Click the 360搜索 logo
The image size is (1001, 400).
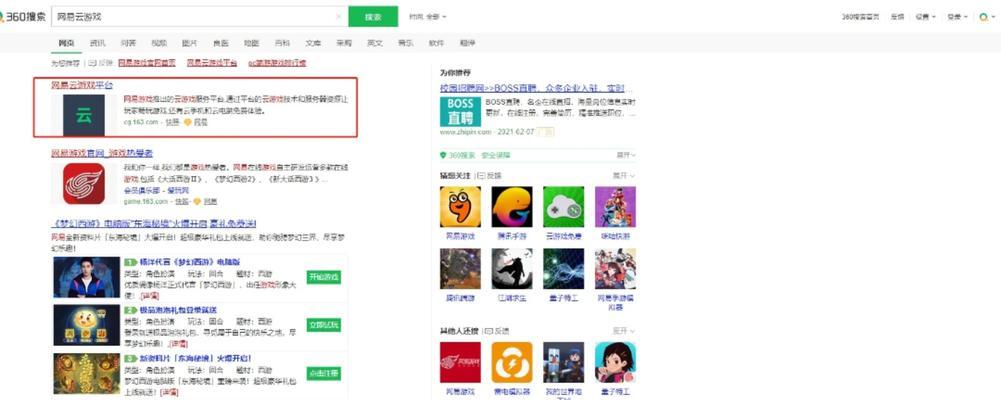23,17
